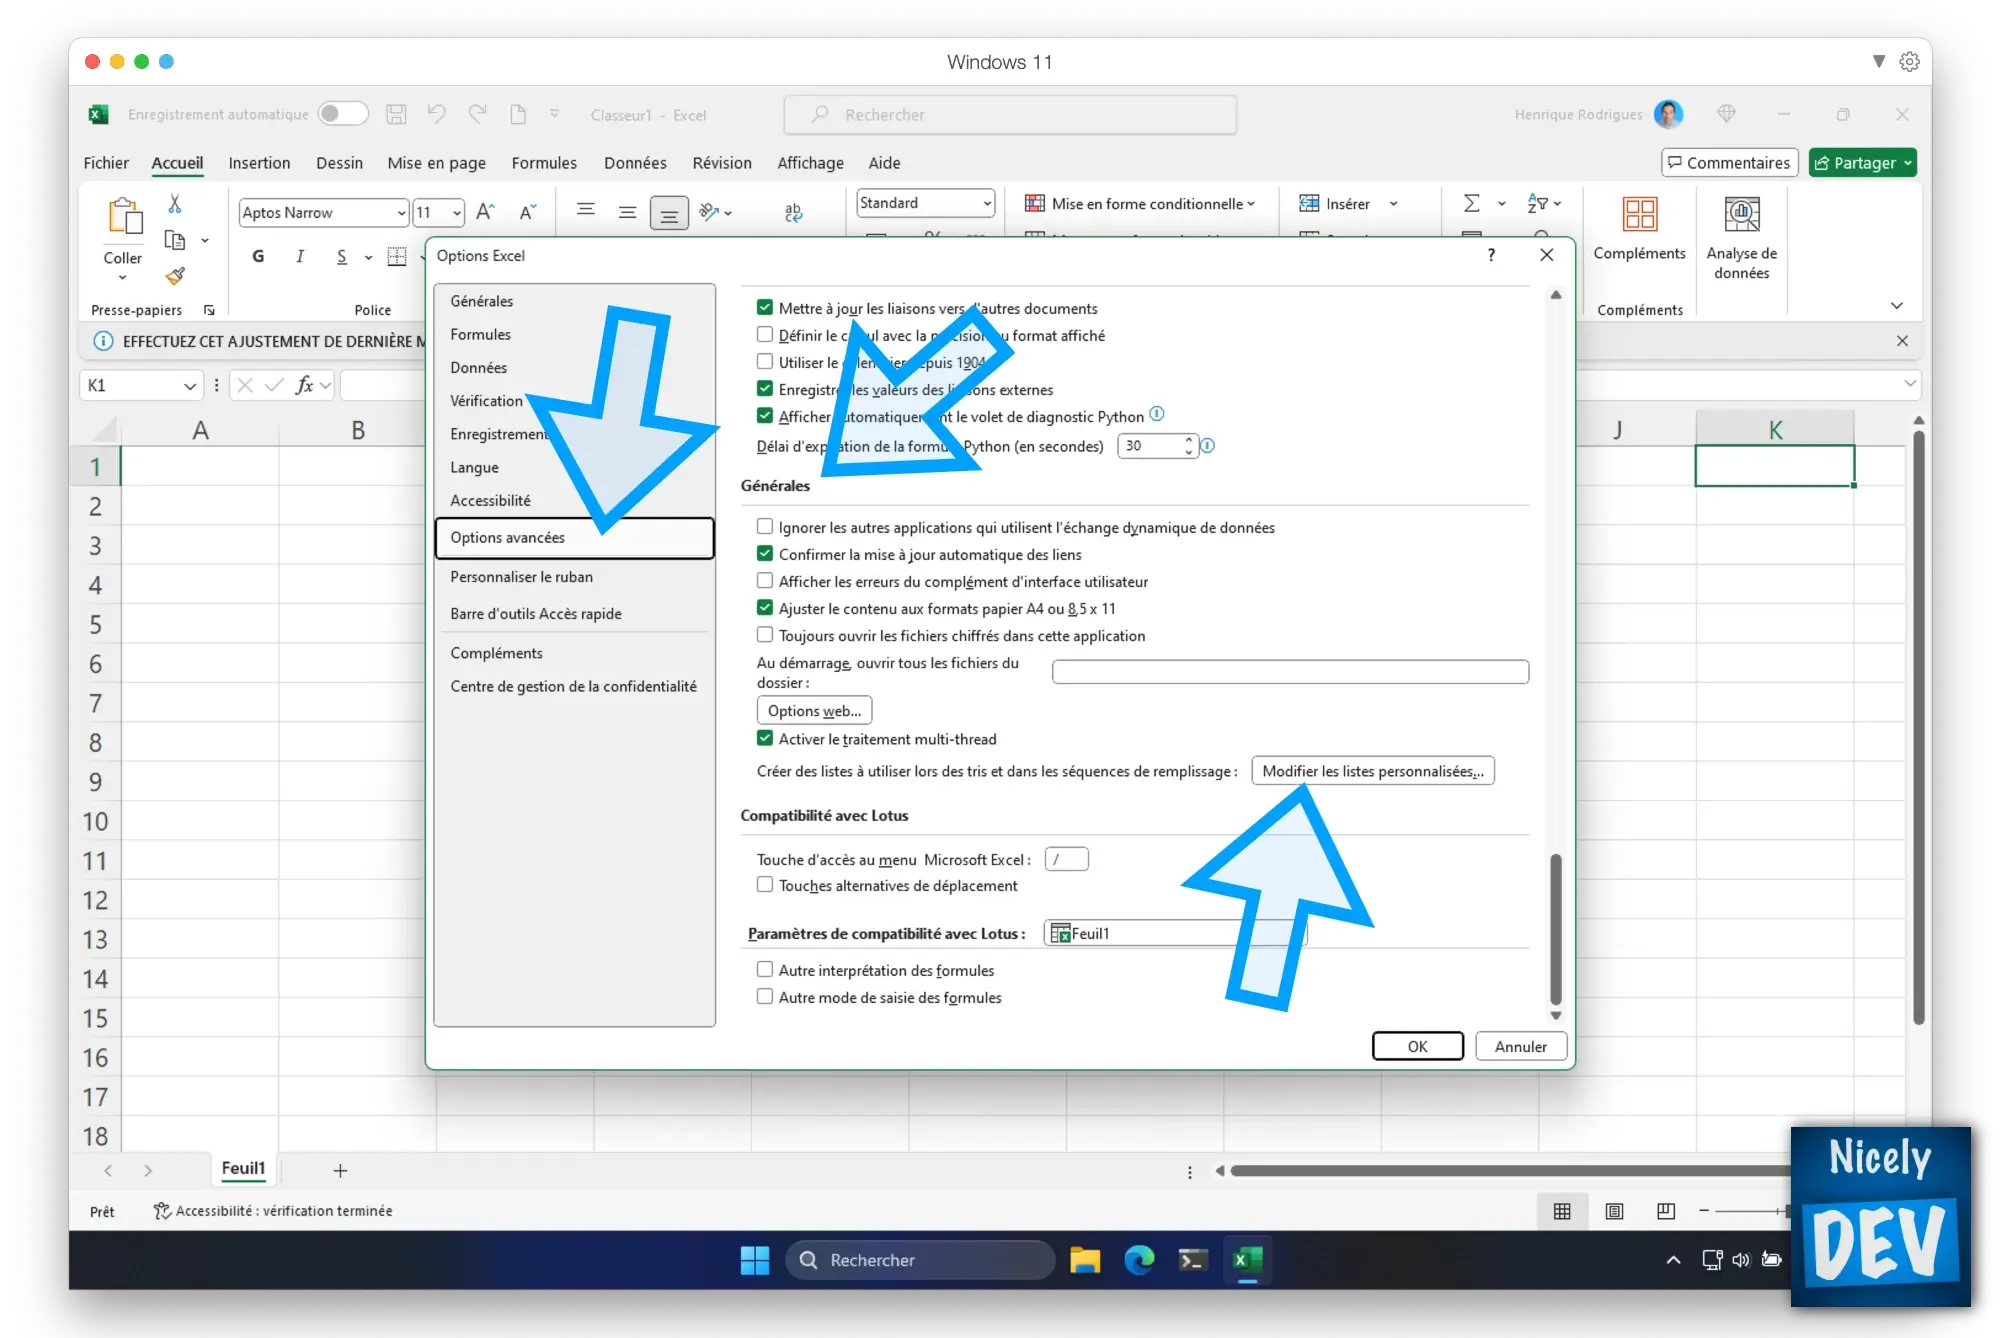
Task: Click the Copy icon in Presse-papiers
Action: (x=175, y=240)
